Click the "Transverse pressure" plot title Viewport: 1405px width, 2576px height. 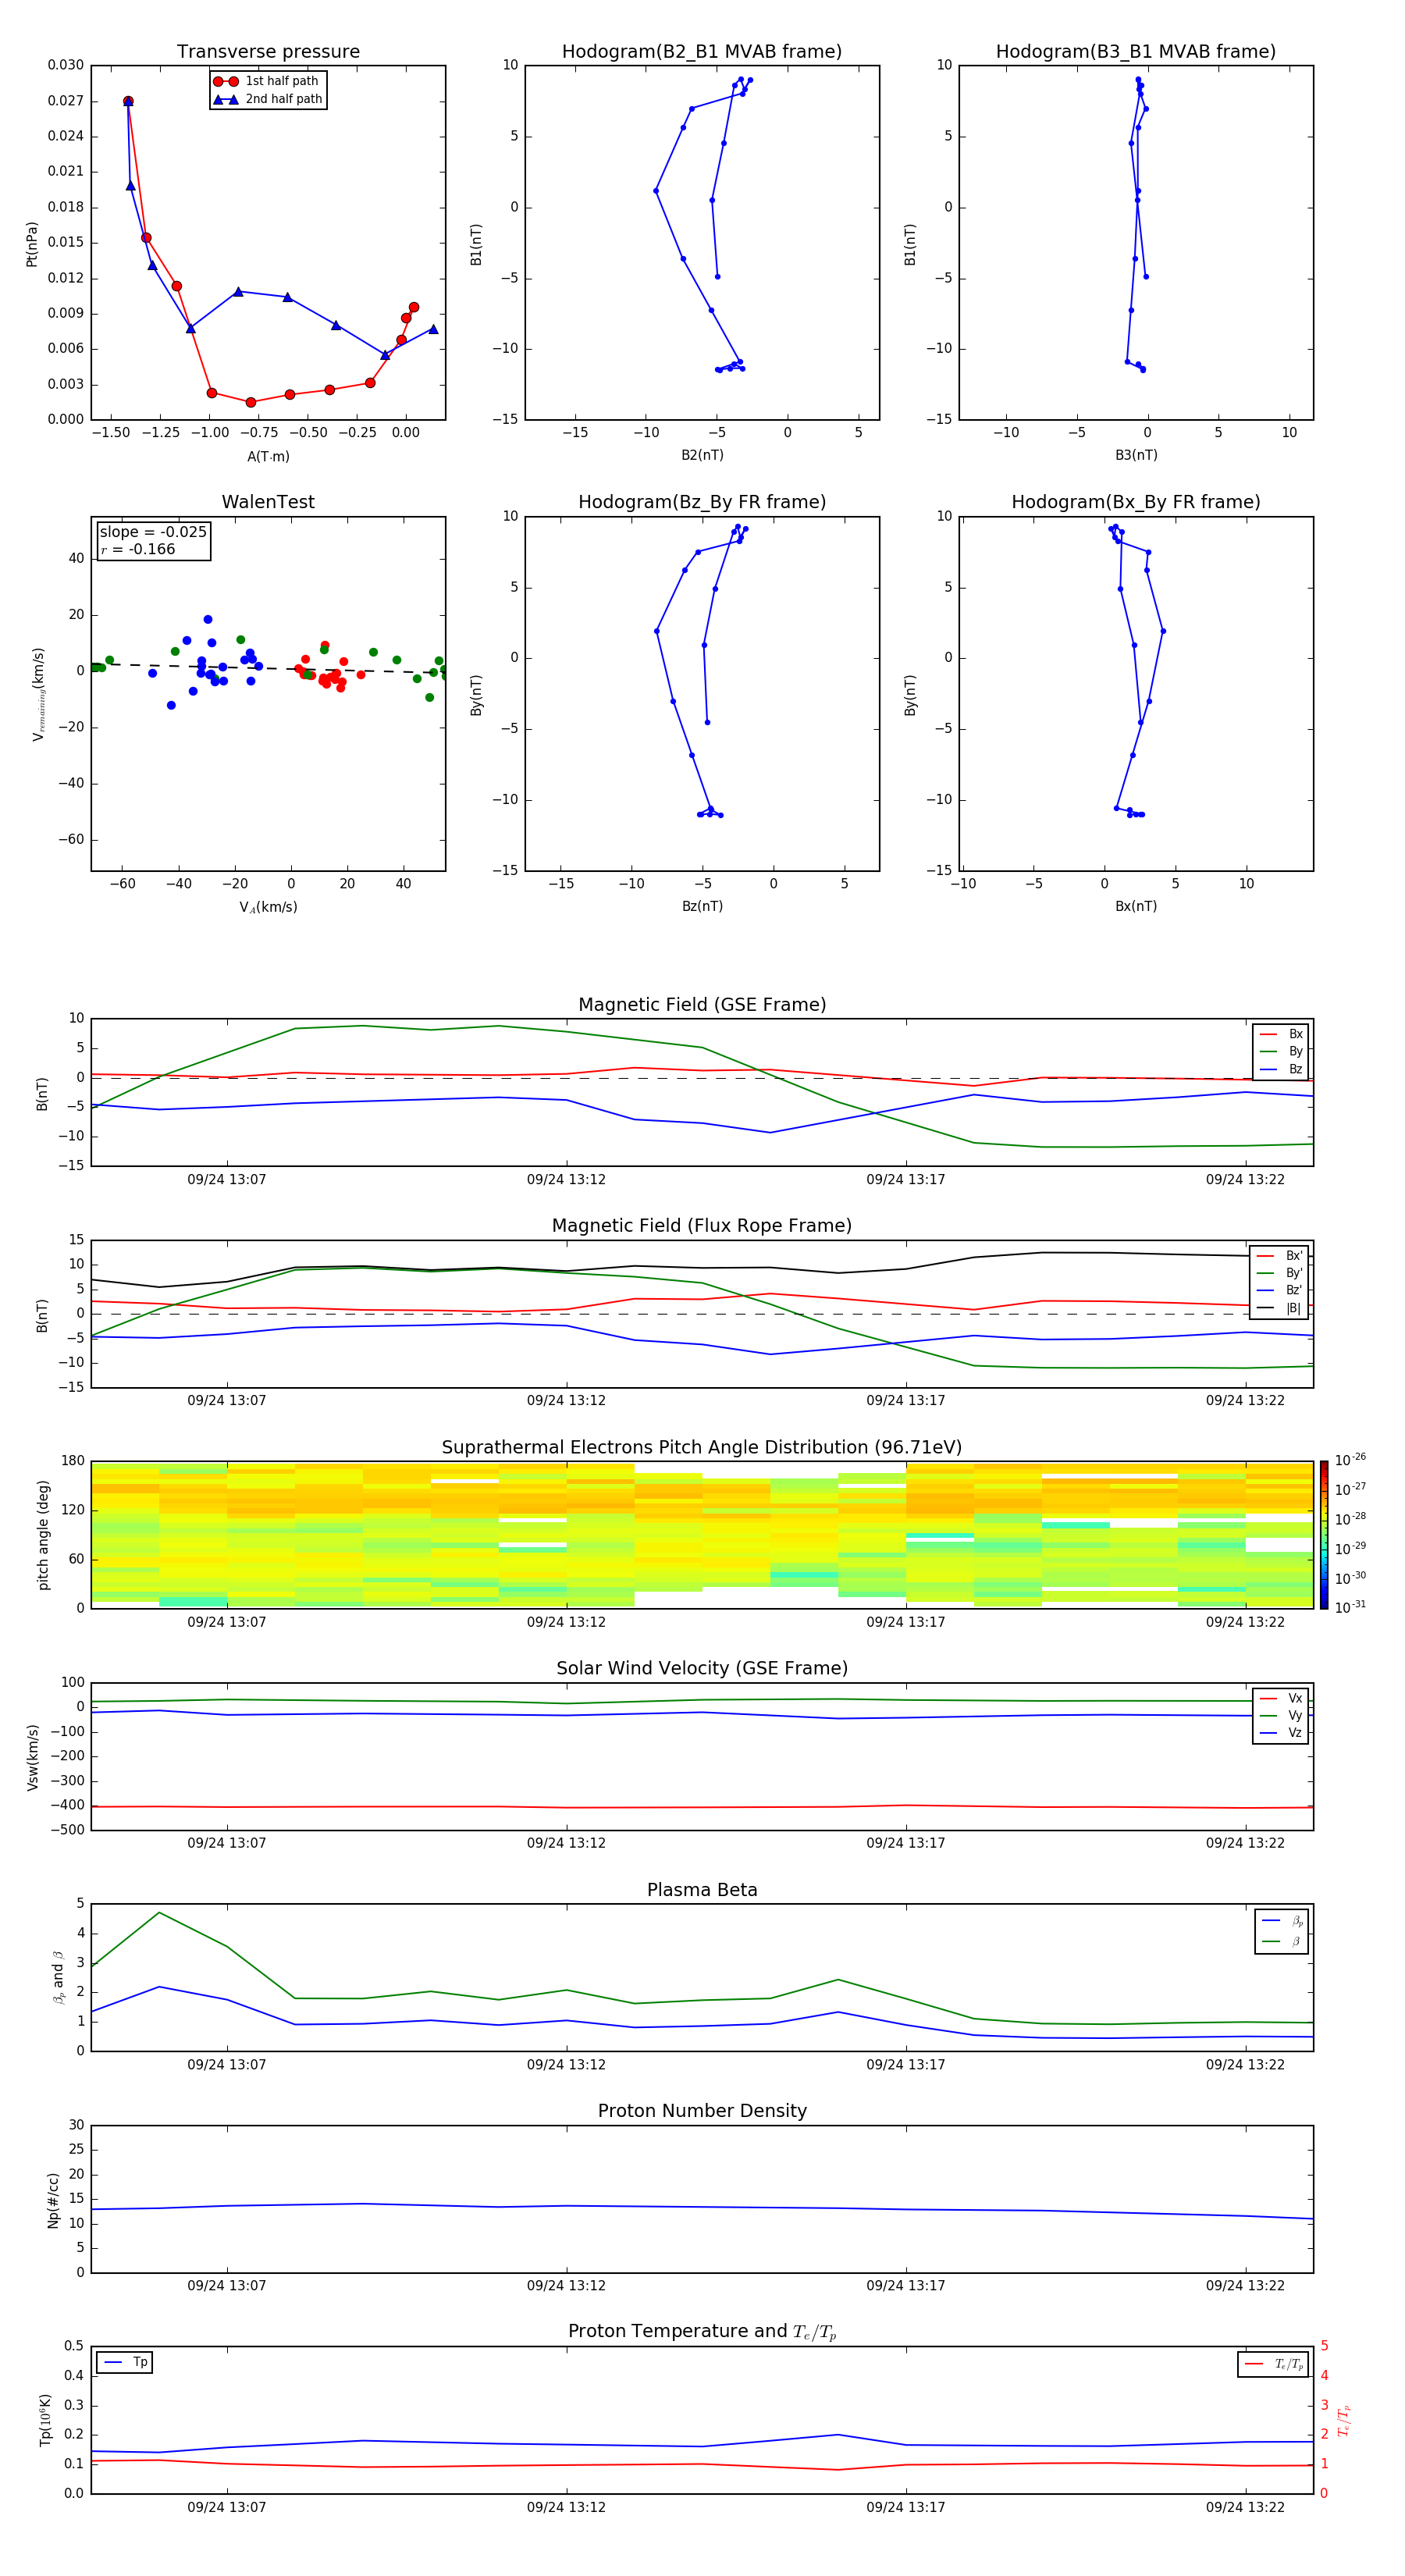click(268, 52)
